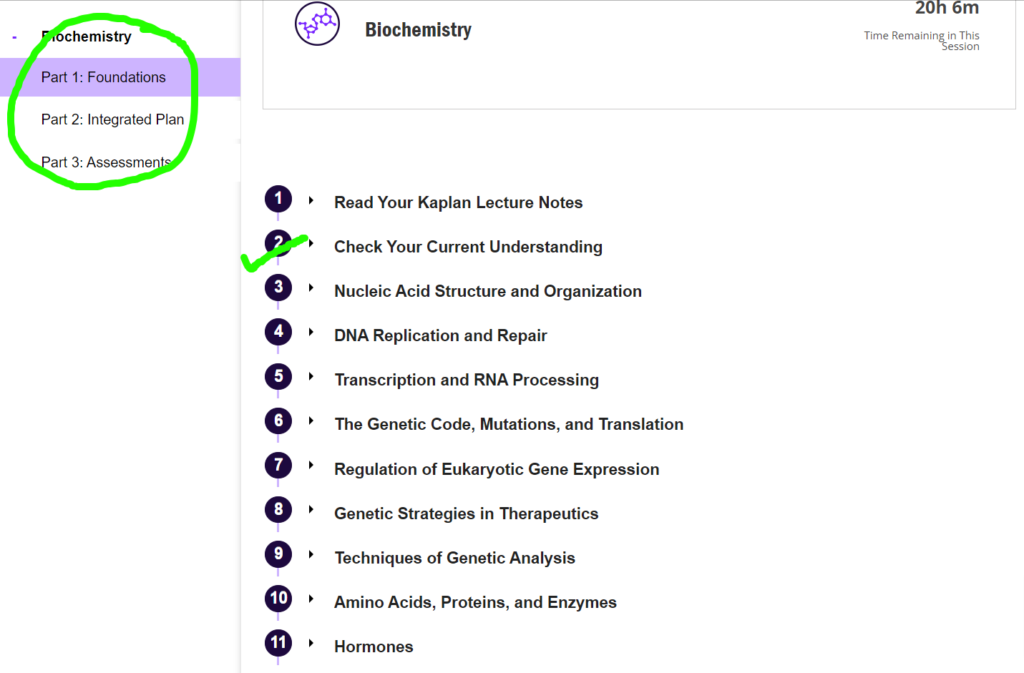
Task: Select the step 9 circle icon
Action: click(x=278, y=554)
